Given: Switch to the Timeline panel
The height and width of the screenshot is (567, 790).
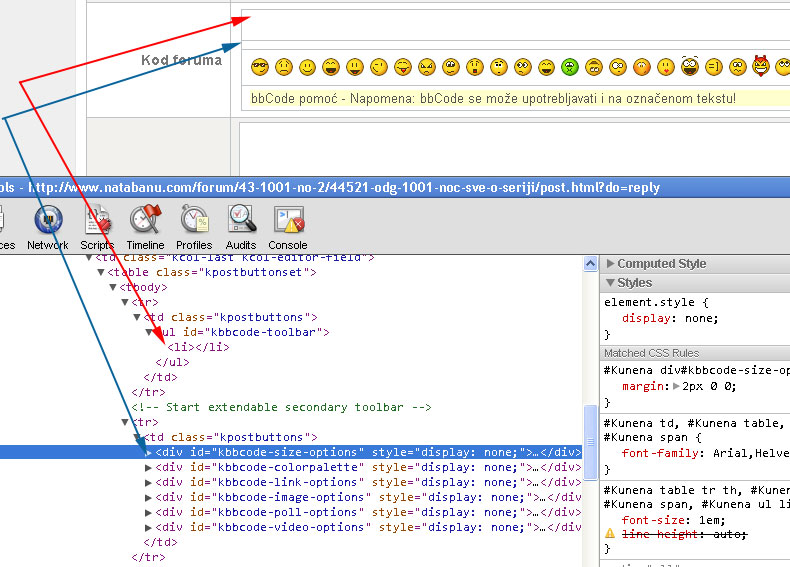Looking at the screenshot, I should 145,226.
